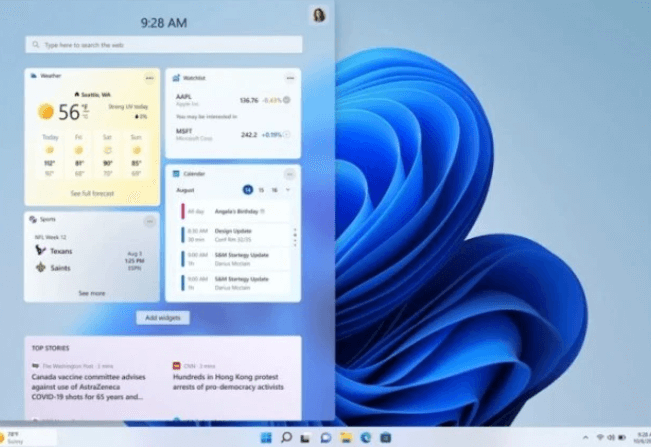651x447 pixels.
Task: Click the CNN source logo icon
Action: pos(176,366)
